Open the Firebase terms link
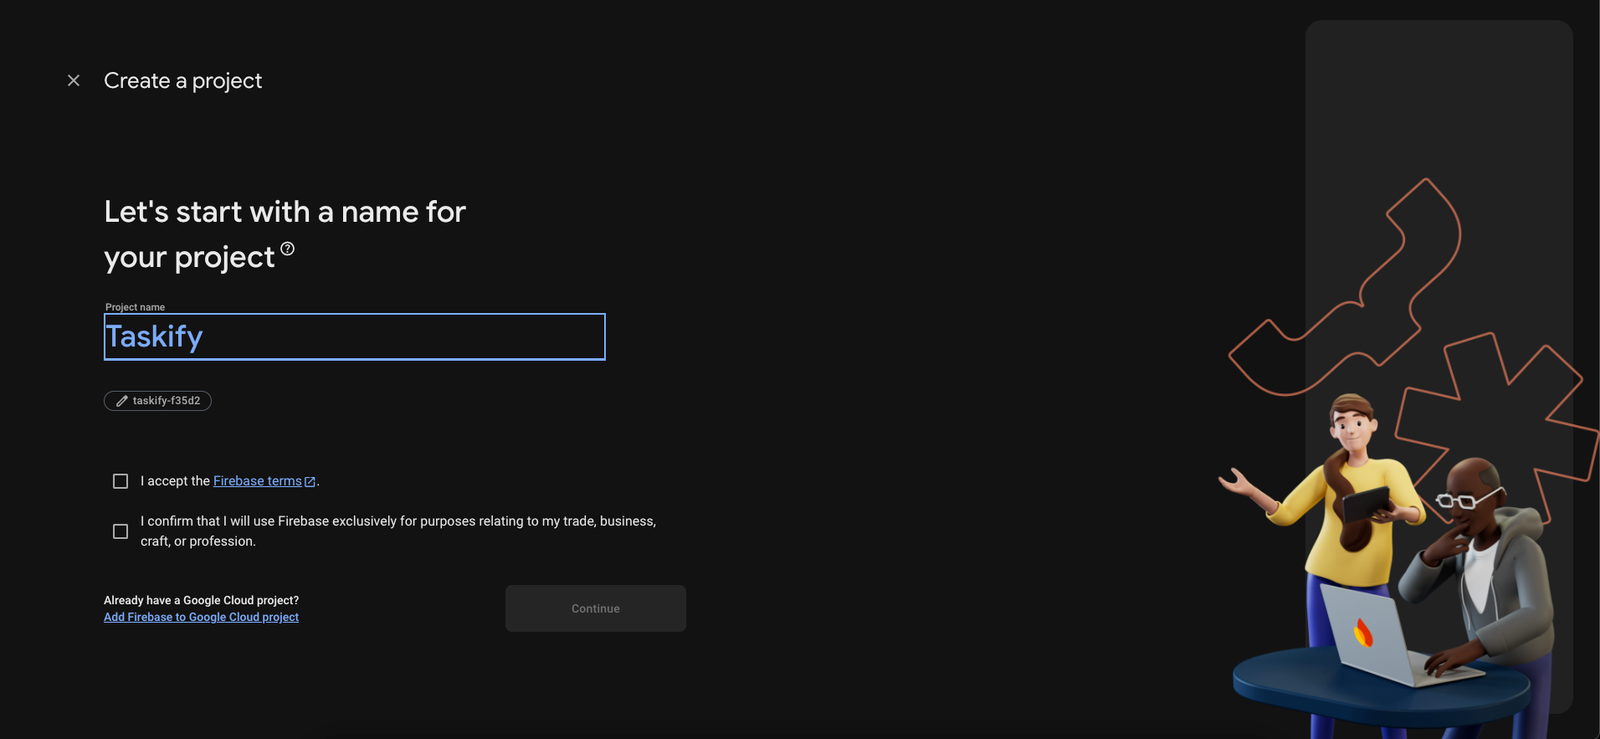Viewport: 1600px width, 739px height. click(x=257, y=481)
